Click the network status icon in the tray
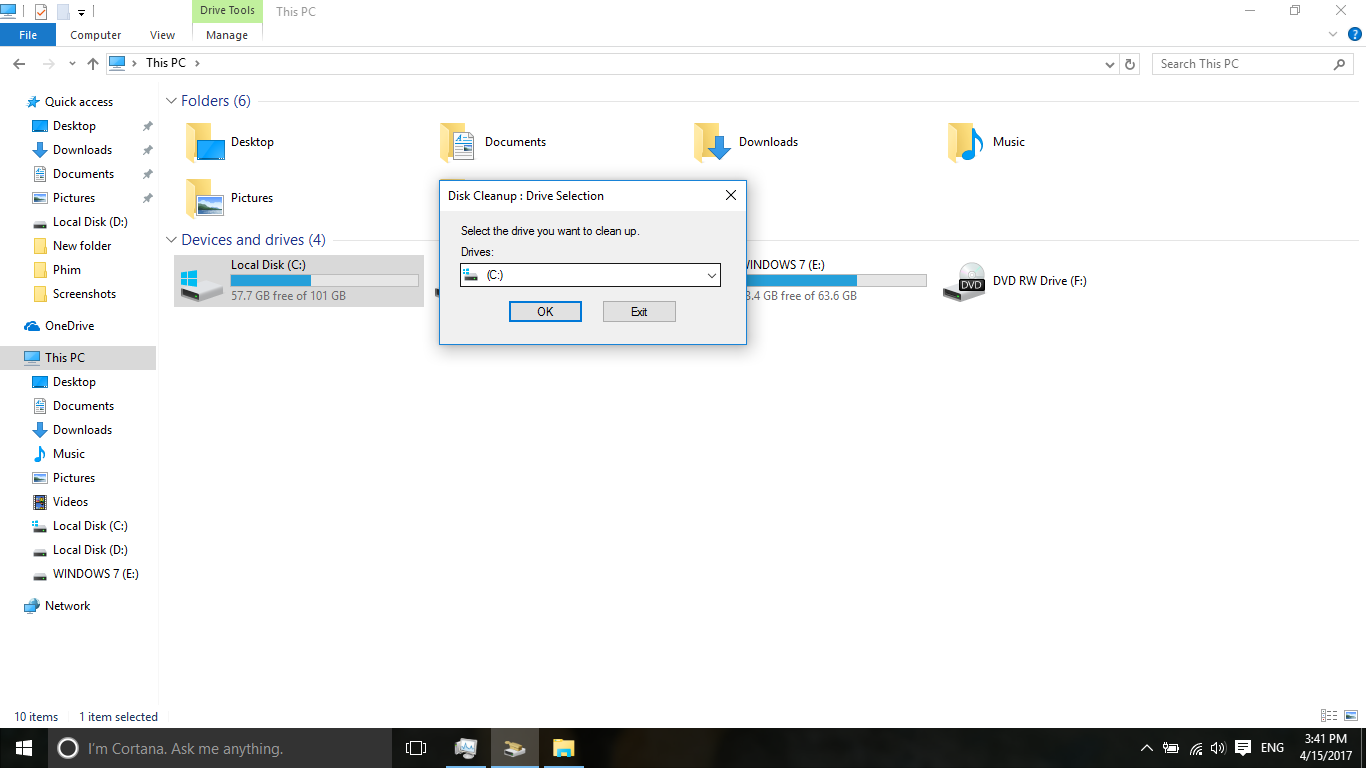 coord(1195,747)
